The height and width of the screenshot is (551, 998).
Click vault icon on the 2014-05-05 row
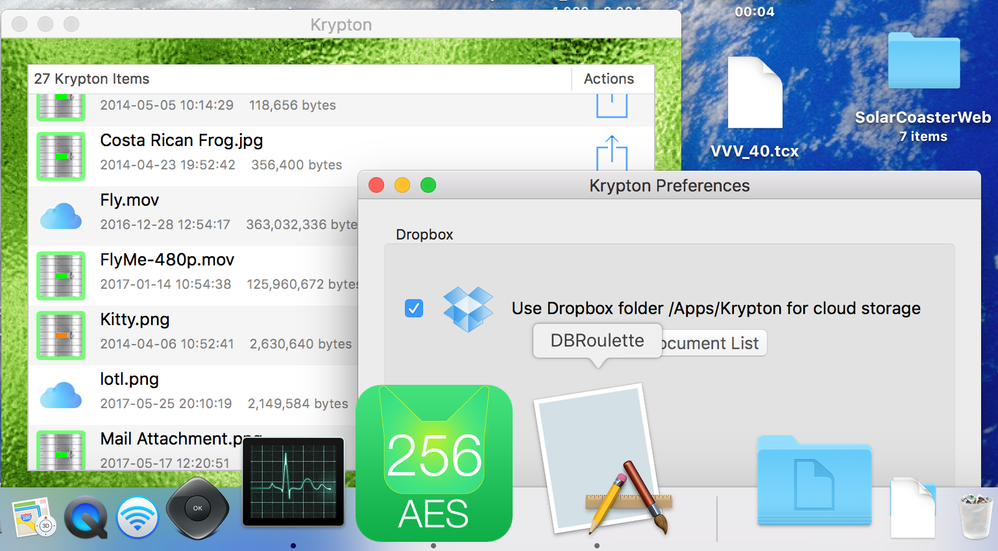click(60, 107)
